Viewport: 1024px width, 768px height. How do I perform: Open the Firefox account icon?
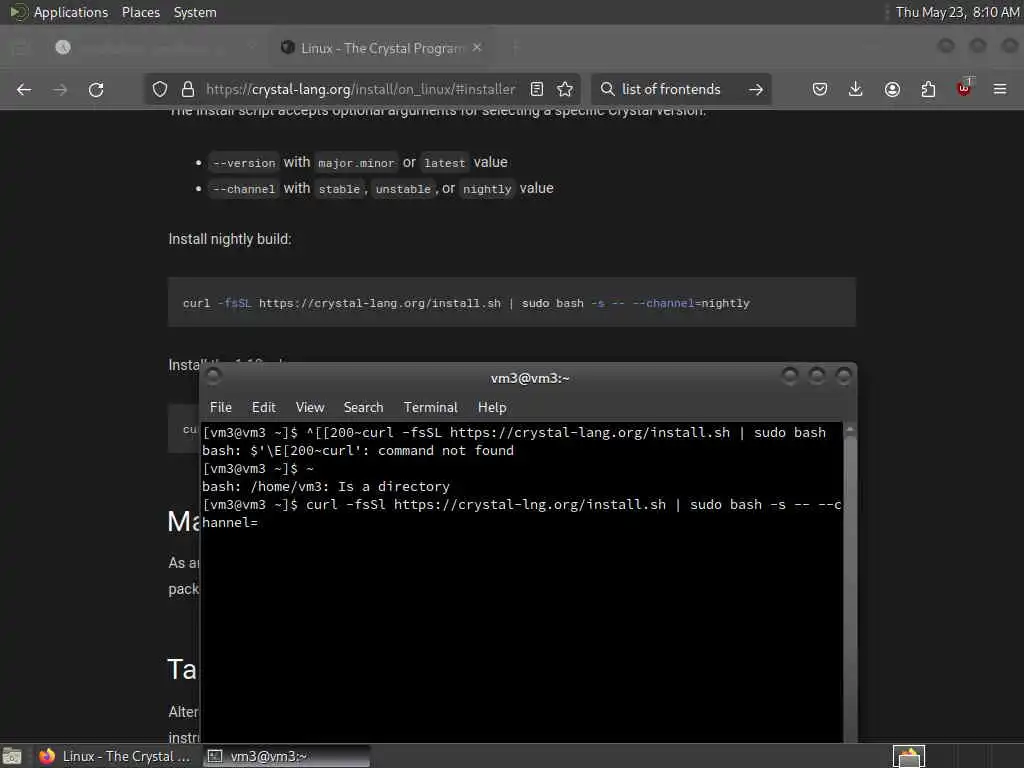(892, 89)
